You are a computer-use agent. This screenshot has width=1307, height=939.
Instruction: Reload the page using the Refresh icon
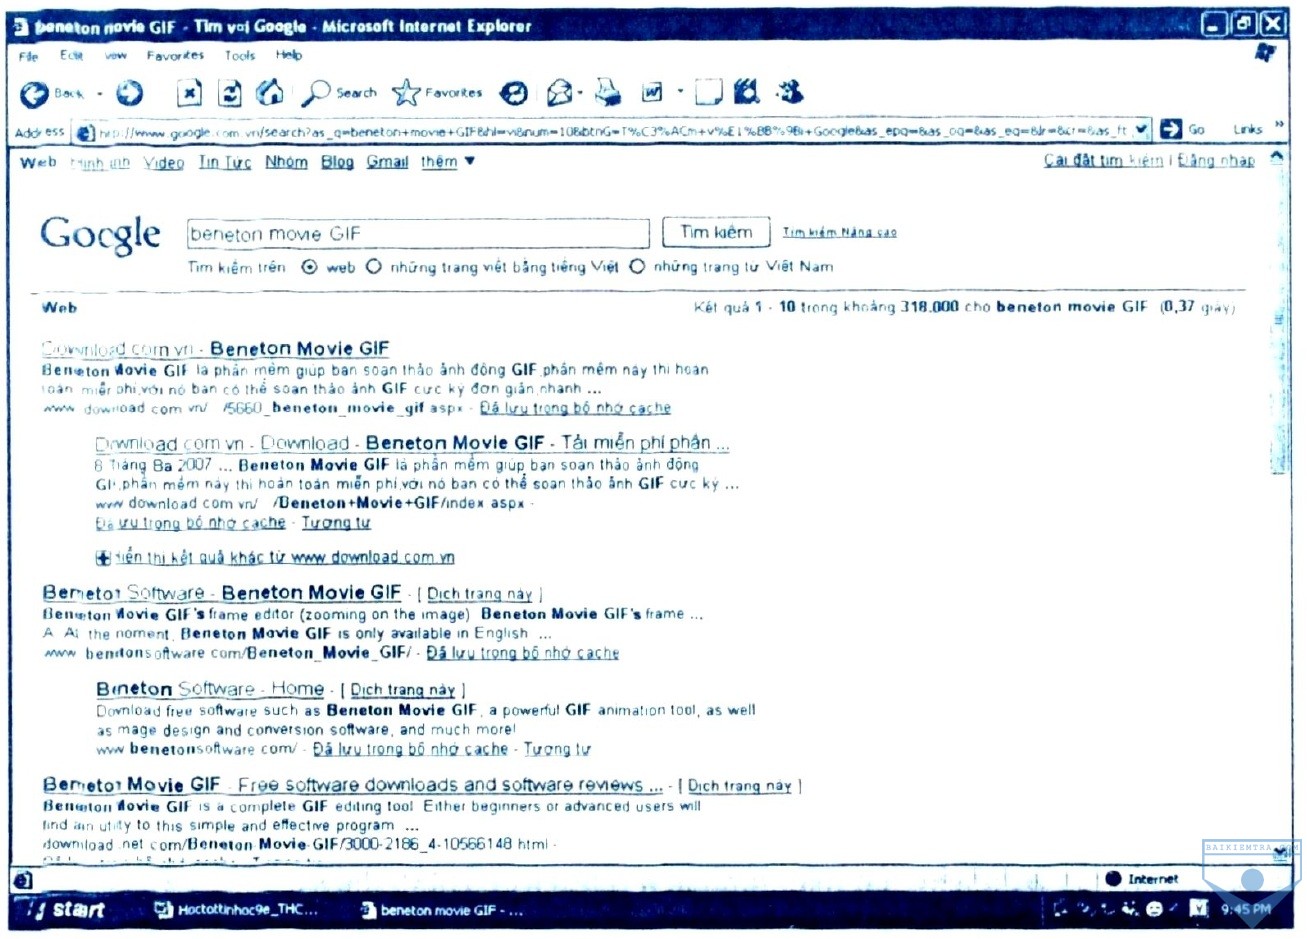230,93
